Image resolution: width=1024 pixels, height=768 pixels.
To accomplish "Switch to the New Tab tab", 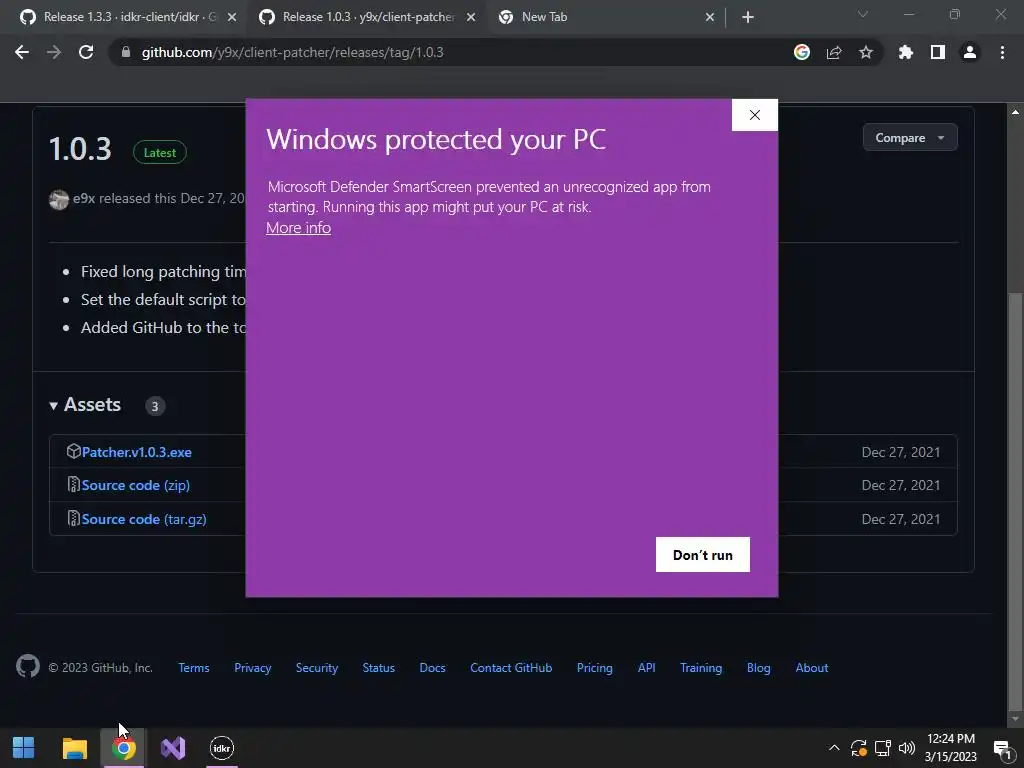I will click(x=604, y=17).
